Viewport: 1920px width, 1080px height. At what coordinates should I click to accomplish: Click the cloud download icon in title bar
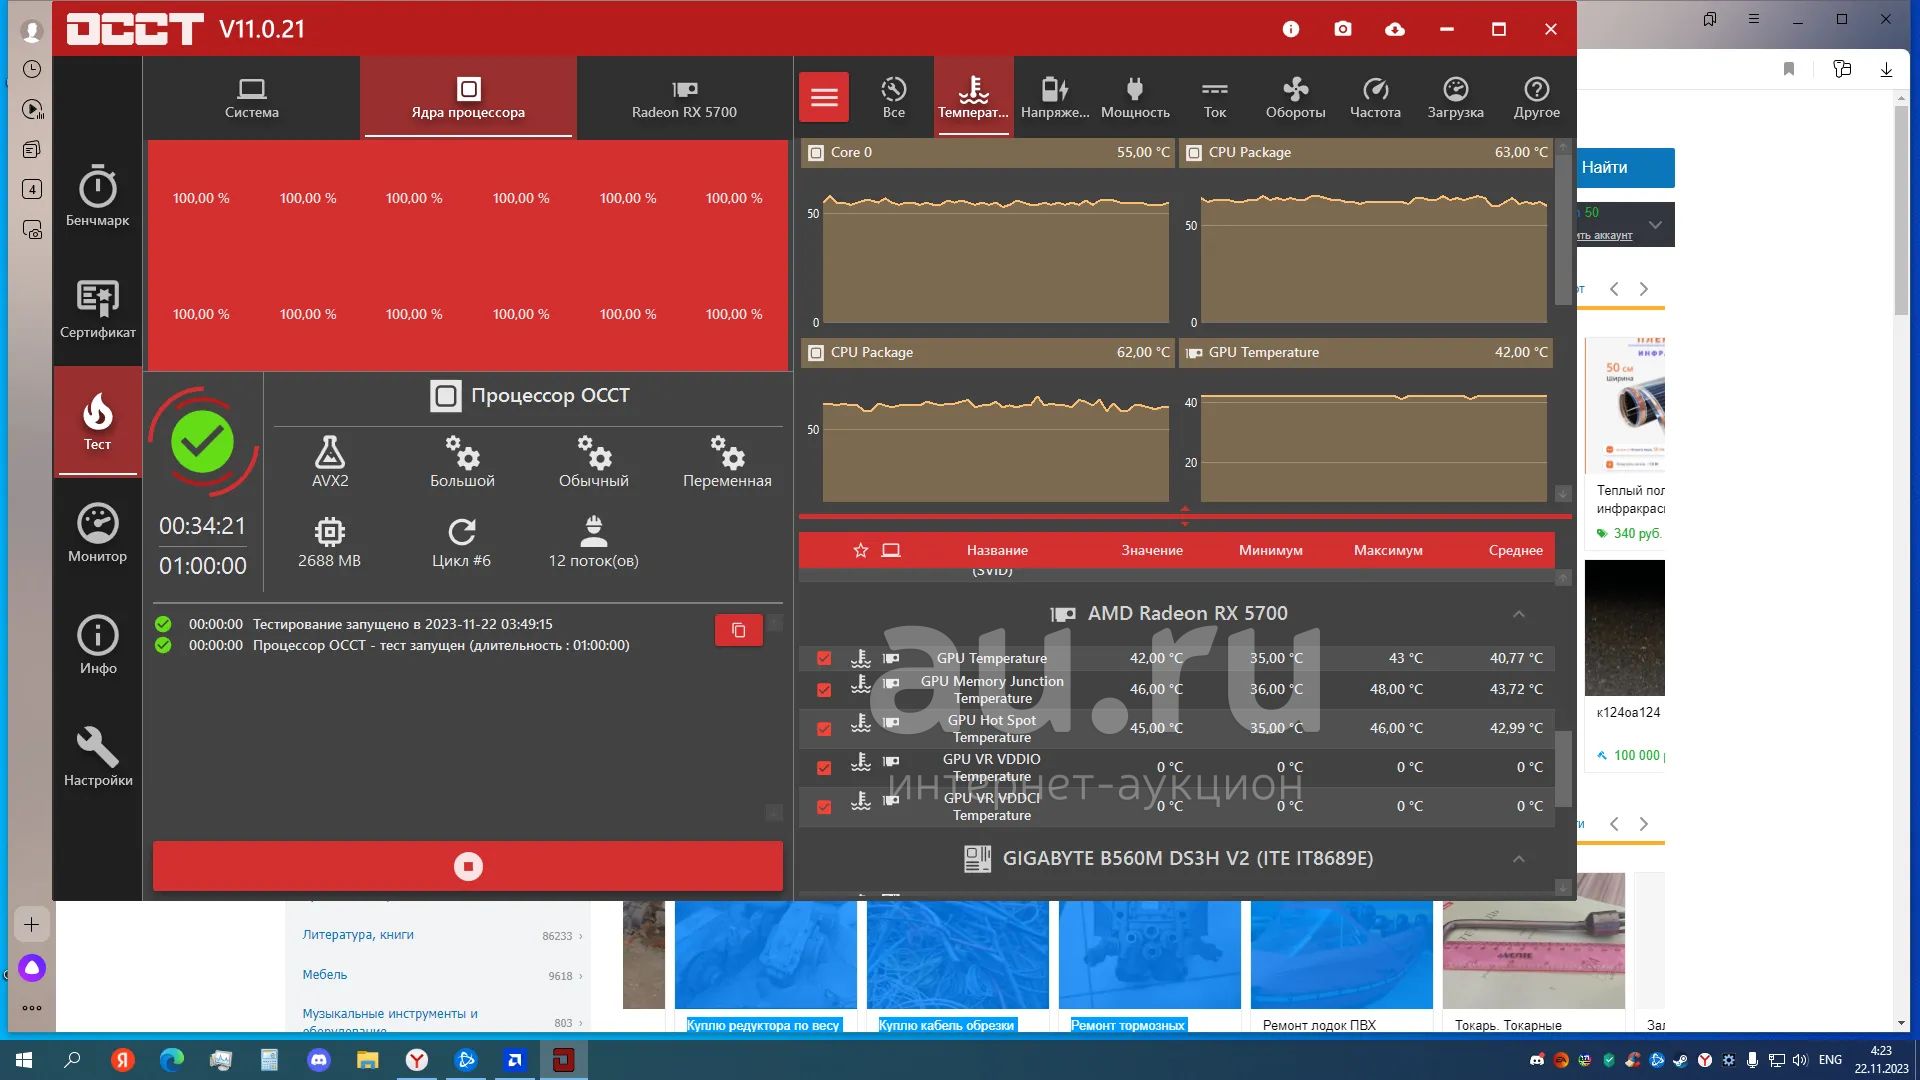click(x=1395, y=29)
